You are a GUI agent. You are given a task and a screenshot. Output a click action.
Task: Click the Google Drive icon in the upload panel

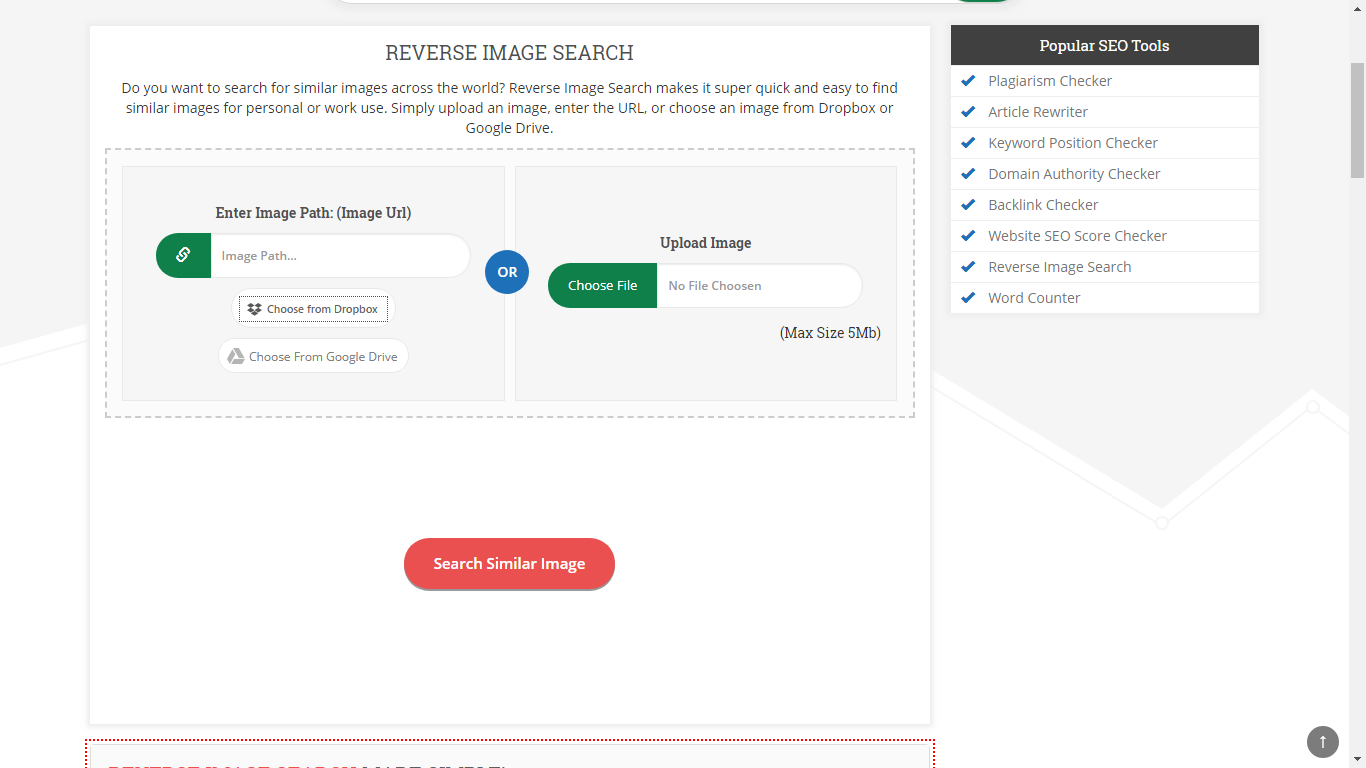point(237,355)
